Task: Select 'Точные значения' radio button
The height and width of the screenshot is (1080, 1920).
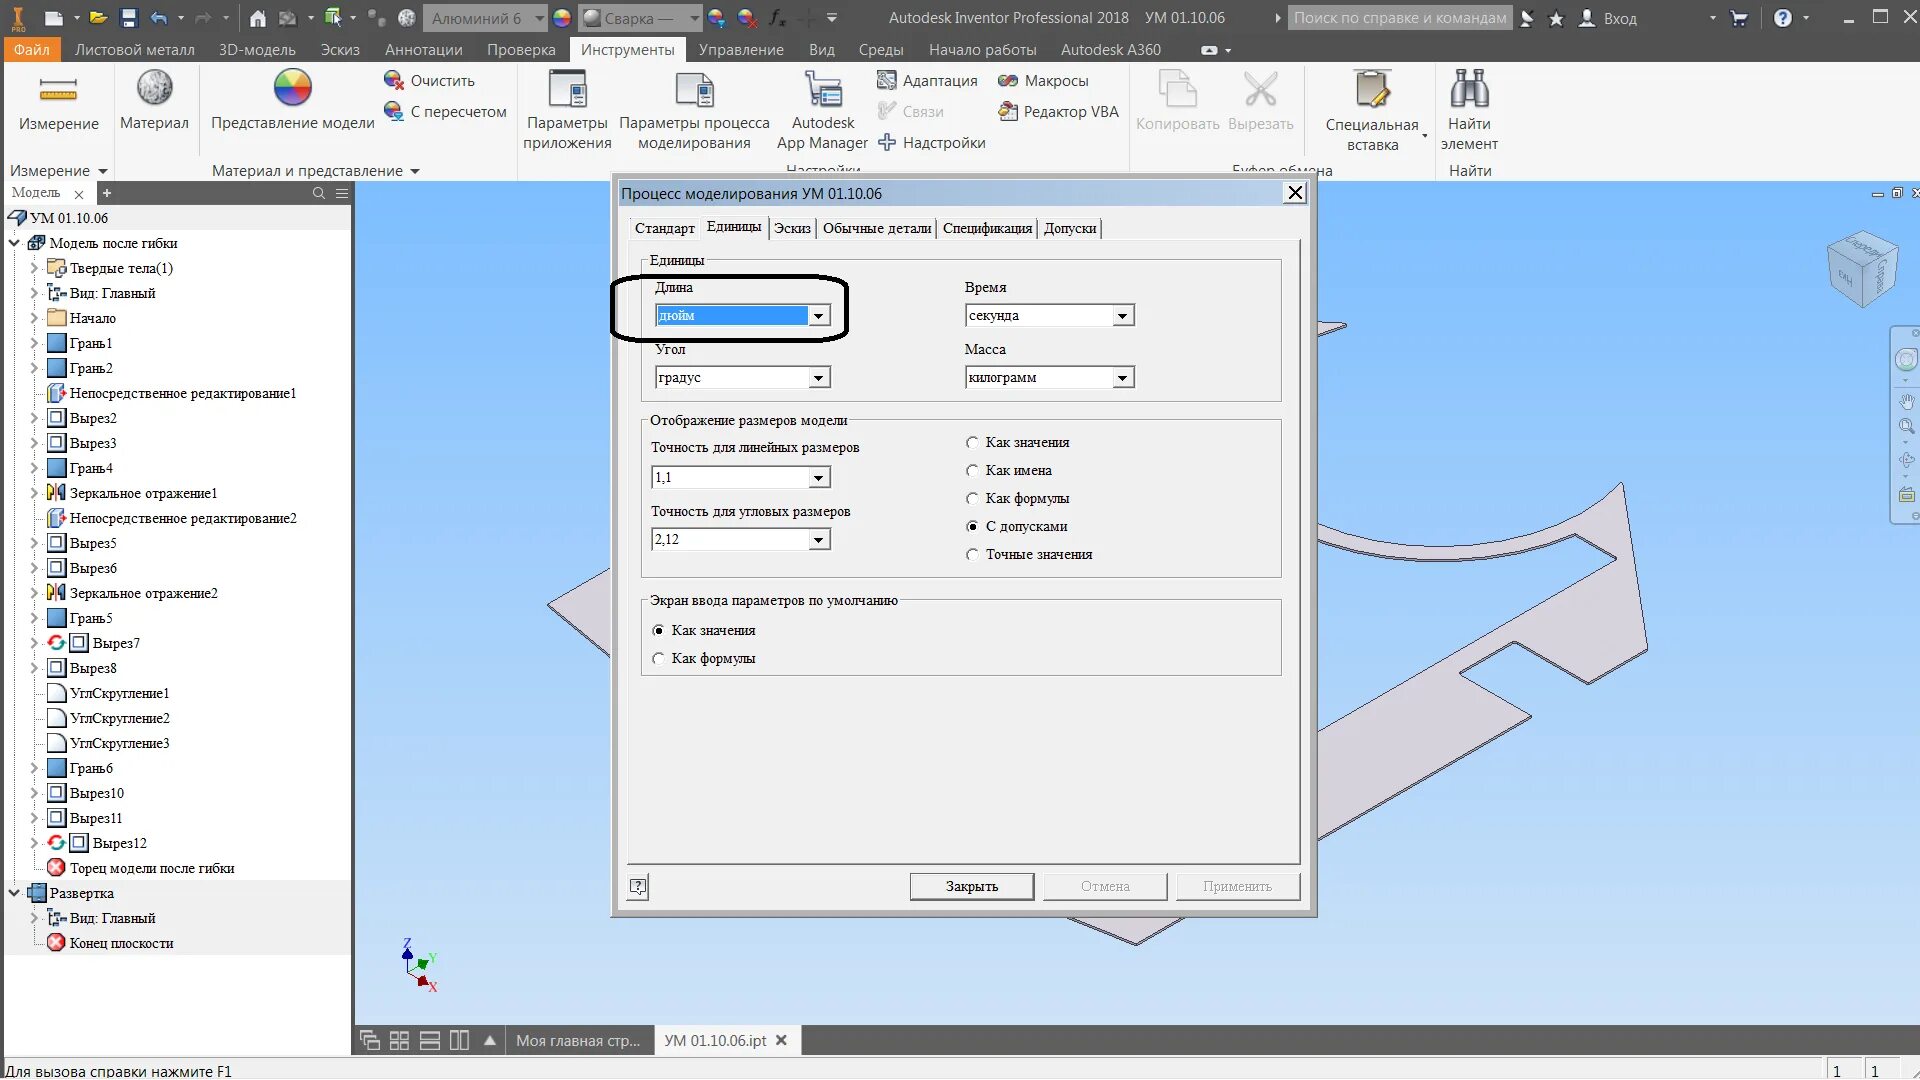Action: coord(972,554)
